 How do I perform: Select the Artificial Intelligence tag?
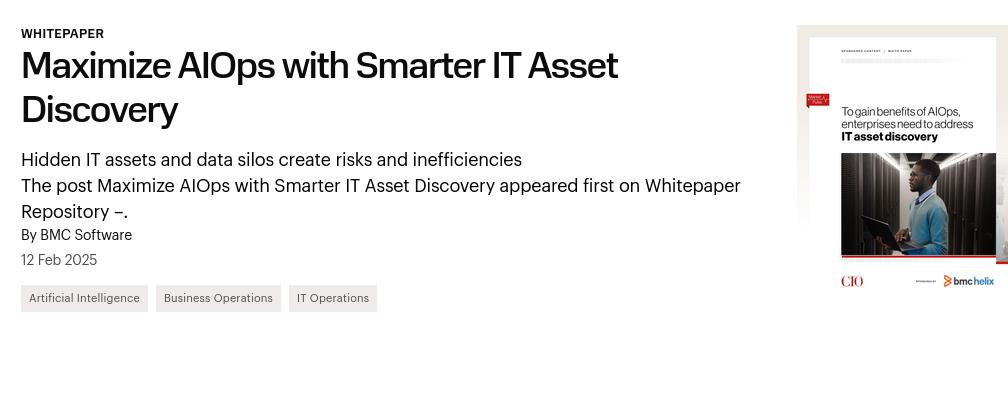(x=84, y=298)
